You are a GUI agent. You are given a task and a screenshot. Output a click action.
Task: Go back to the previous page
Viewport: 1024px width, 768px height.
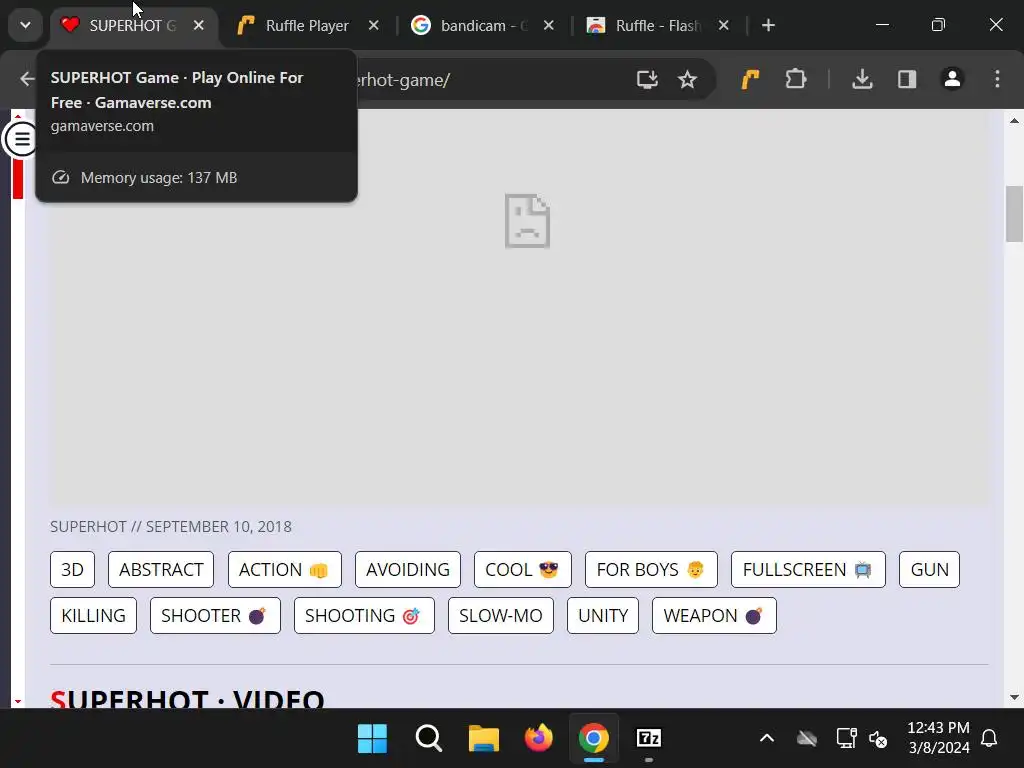tap(27, 79)
